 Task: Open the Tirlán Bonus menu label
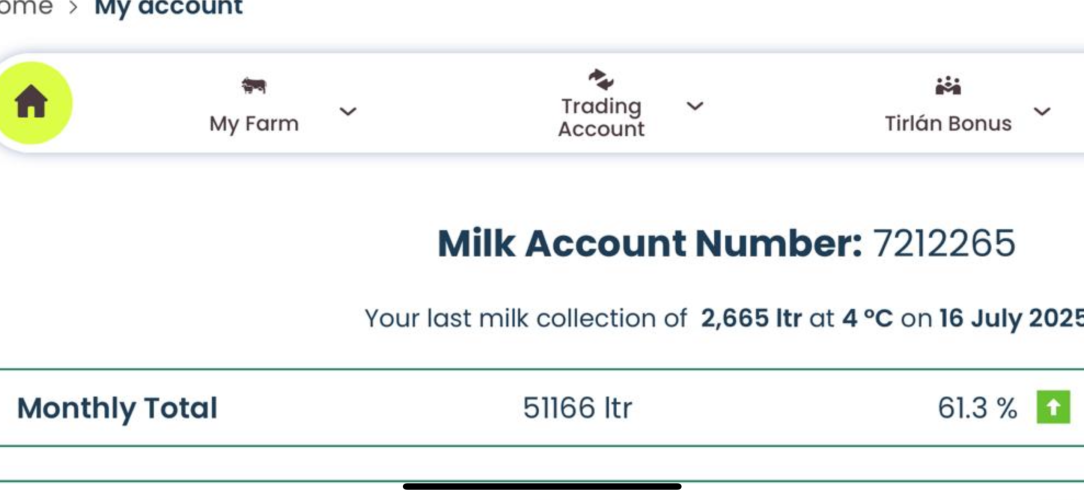948,124
